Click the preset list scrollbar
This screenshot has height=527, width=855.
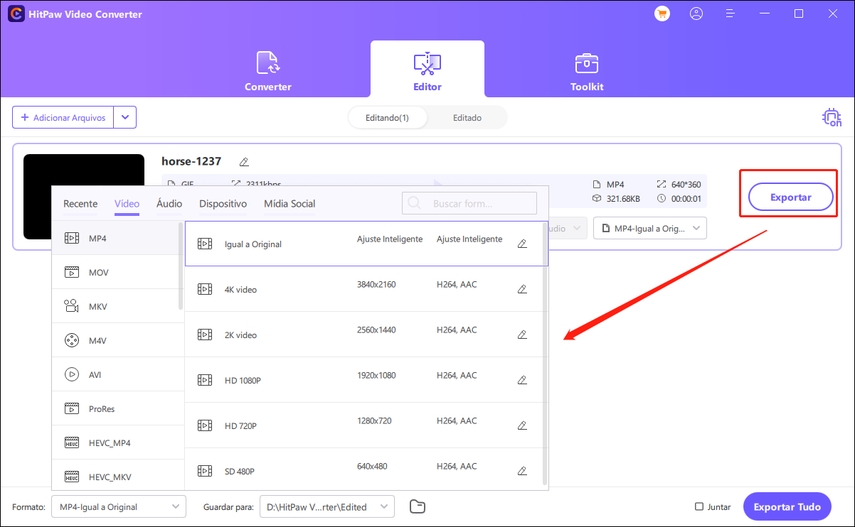(x=545, y=355)
